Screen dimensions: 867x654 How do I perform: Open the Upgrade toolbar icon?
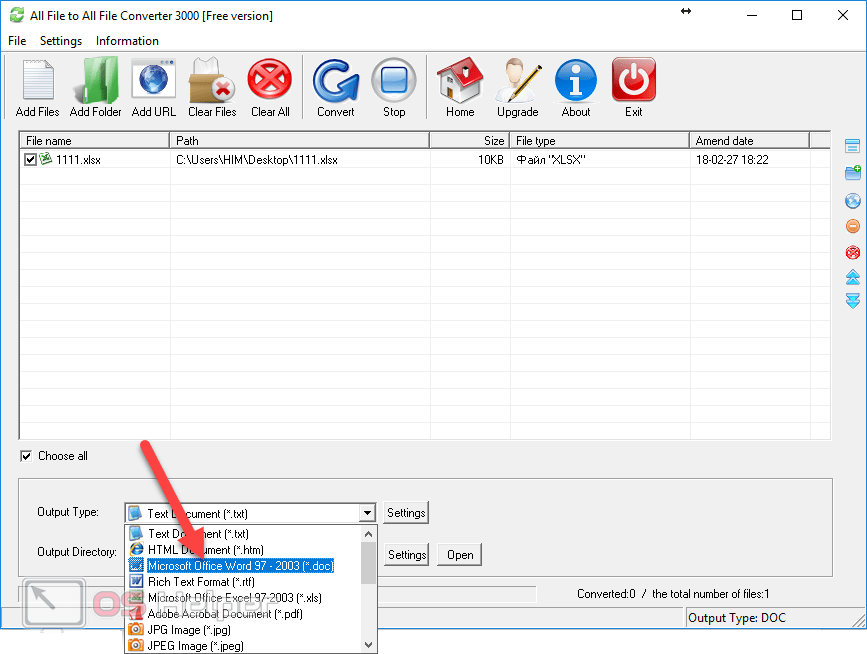click(x=517, y=81)
